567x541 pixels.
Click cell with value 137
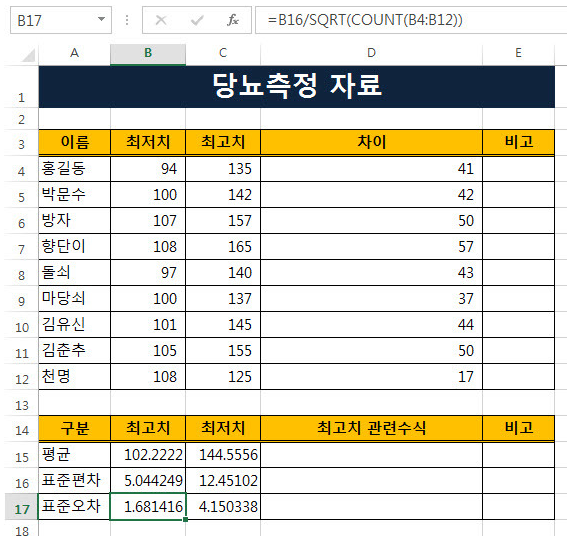pos(223,299)
